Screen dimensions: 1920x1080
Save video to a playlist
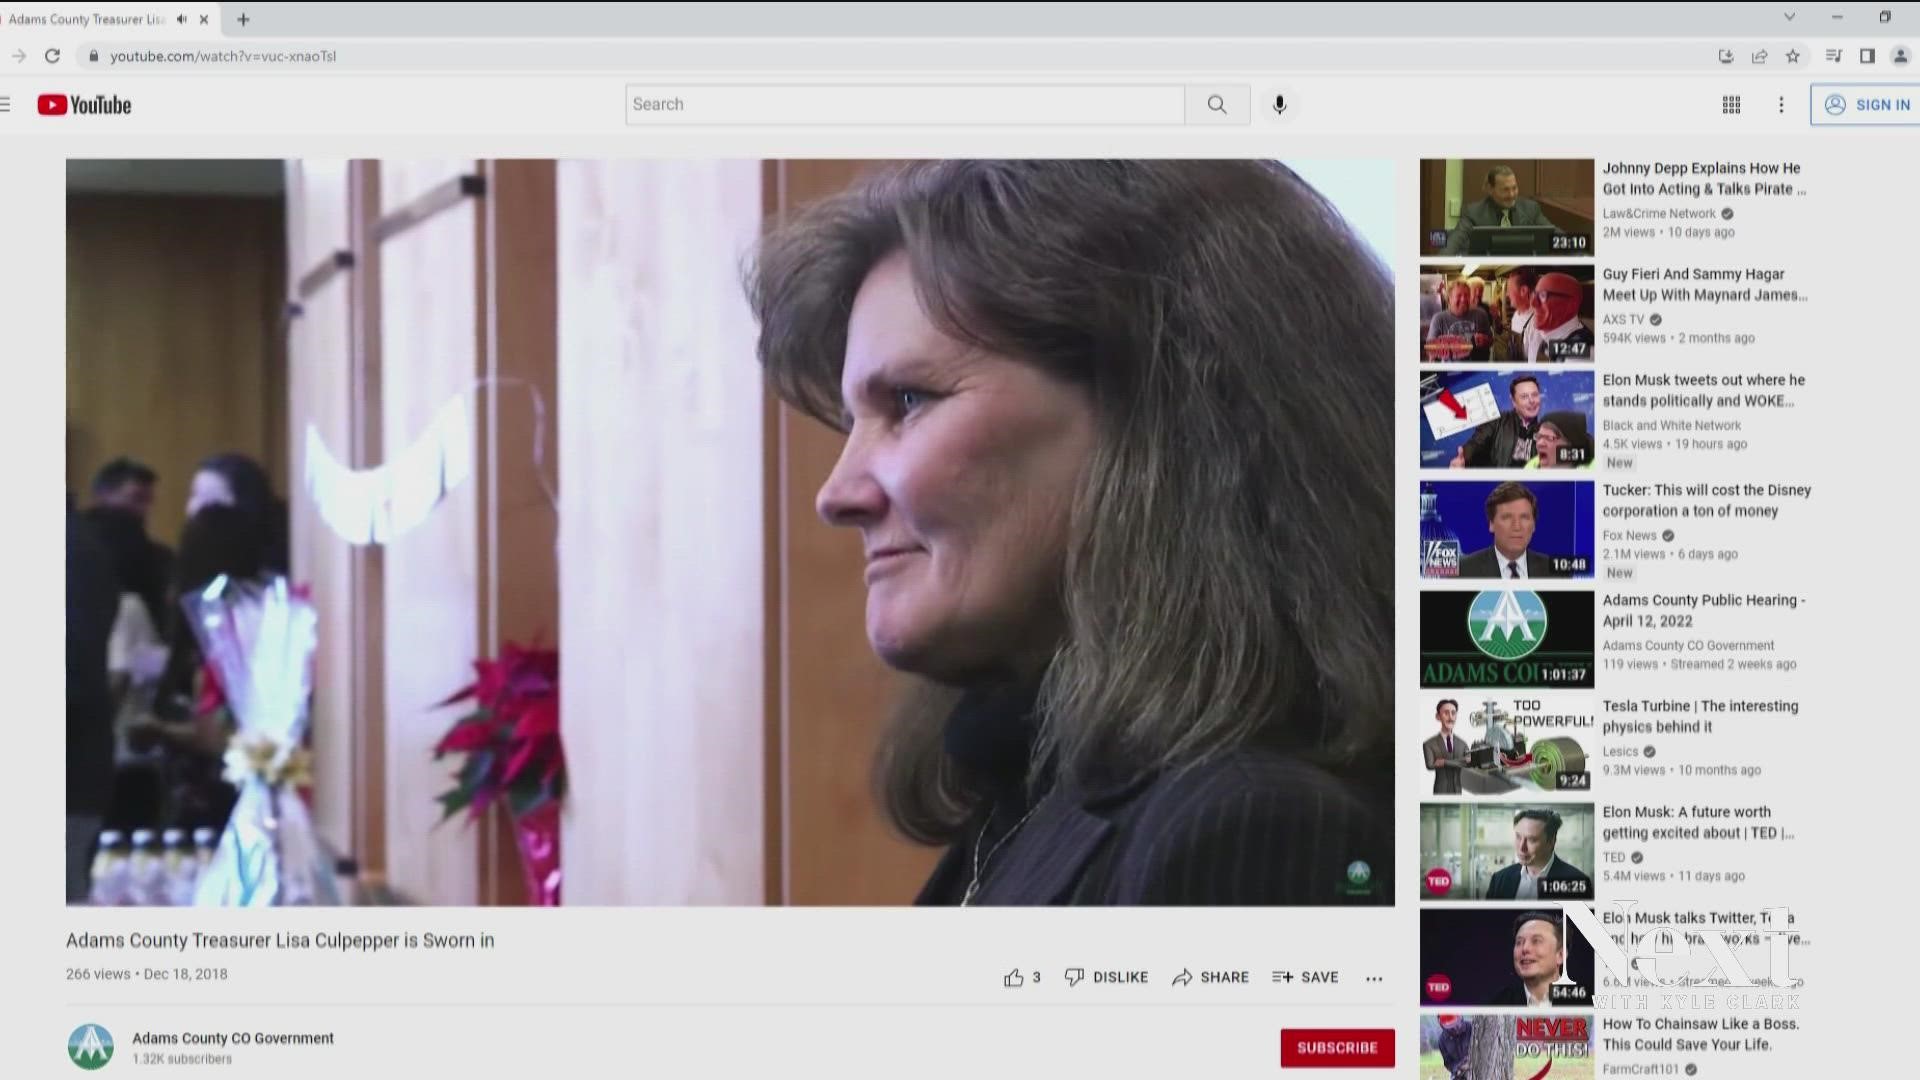pyautogui.click(x=1305, y=977)
